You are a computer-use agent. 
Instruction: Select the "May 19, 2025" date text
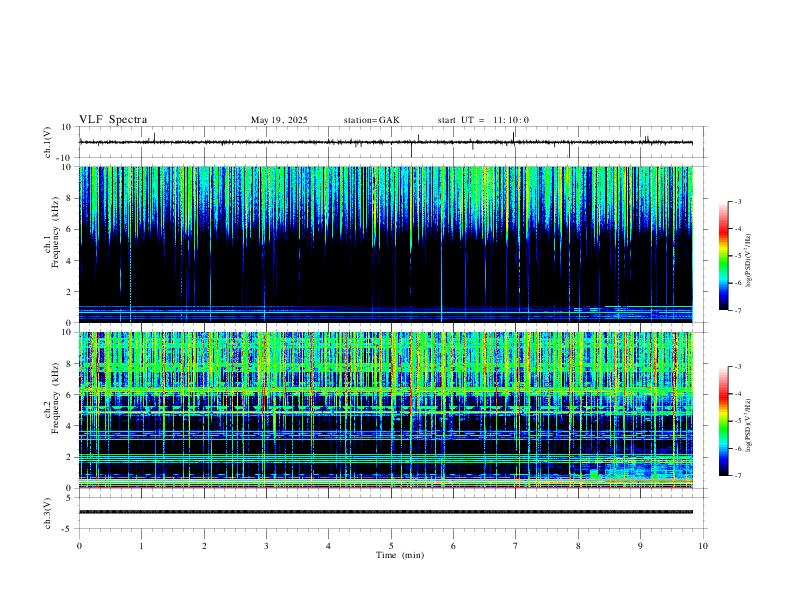tap(279, 120)
